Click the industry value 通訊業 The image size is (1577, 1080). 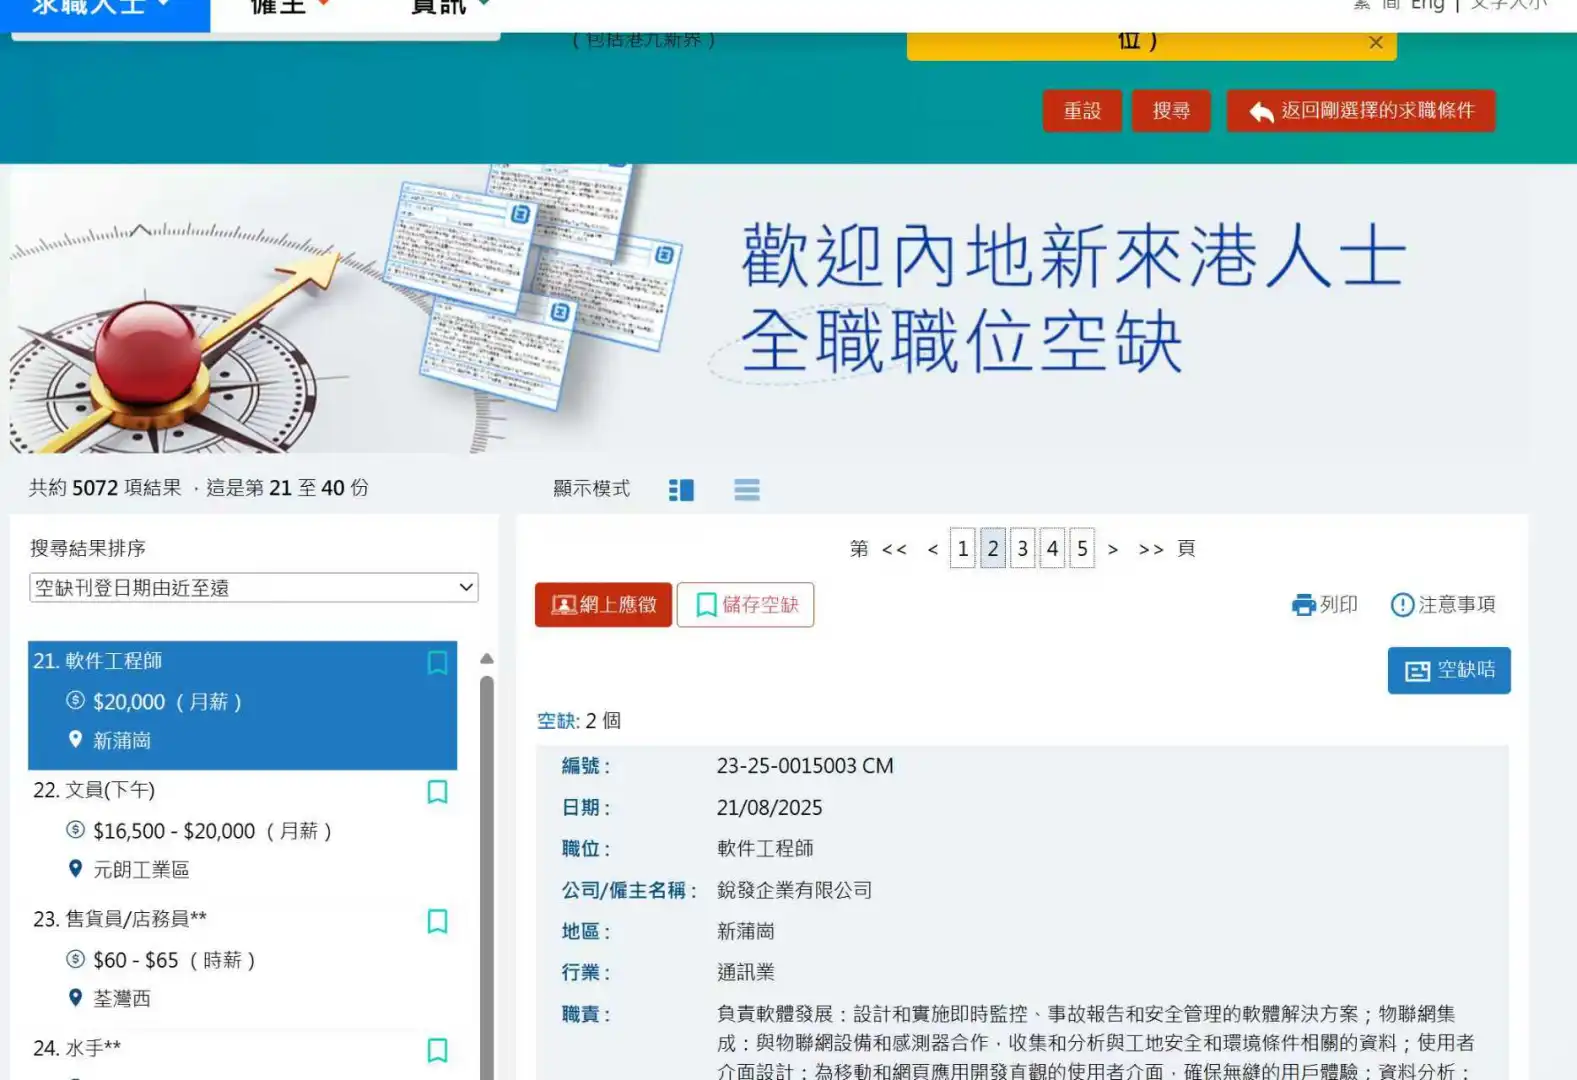tap(746, 972)
